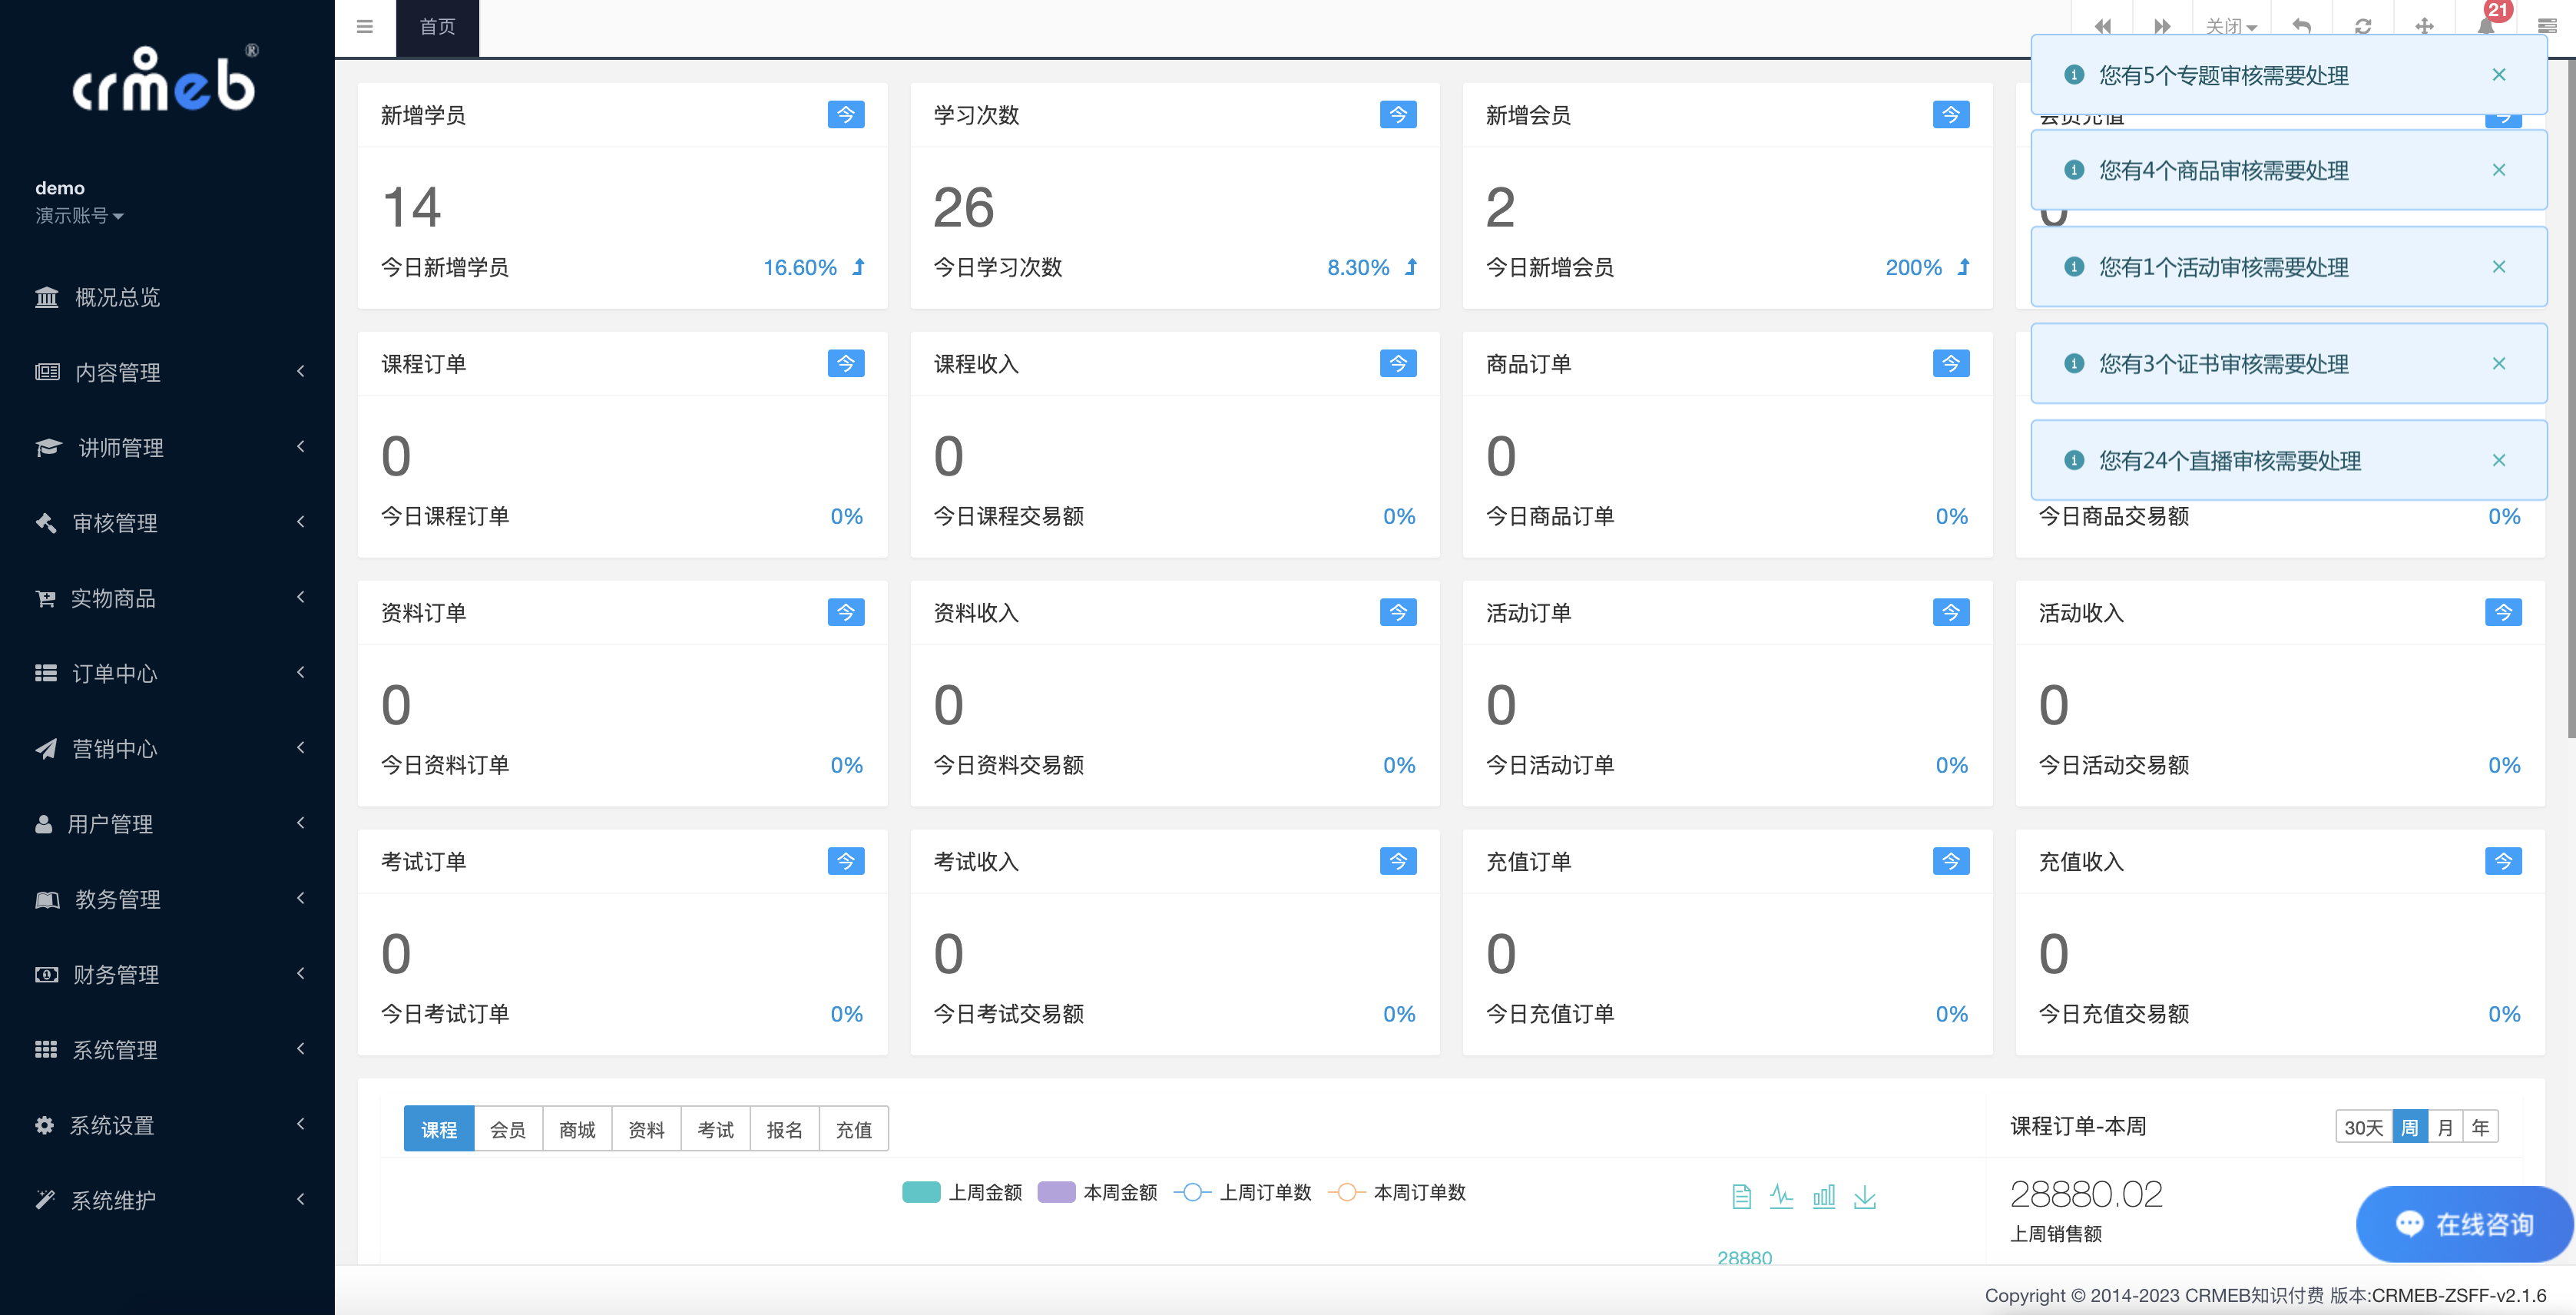The image size is (2576, 1315).
Task: Select the 年 time range option
Action: pos(2481,1128)
